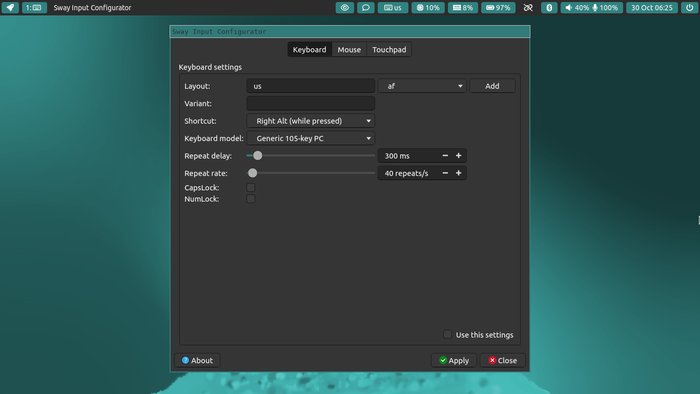Click the eye icon in the status bar

345,8
